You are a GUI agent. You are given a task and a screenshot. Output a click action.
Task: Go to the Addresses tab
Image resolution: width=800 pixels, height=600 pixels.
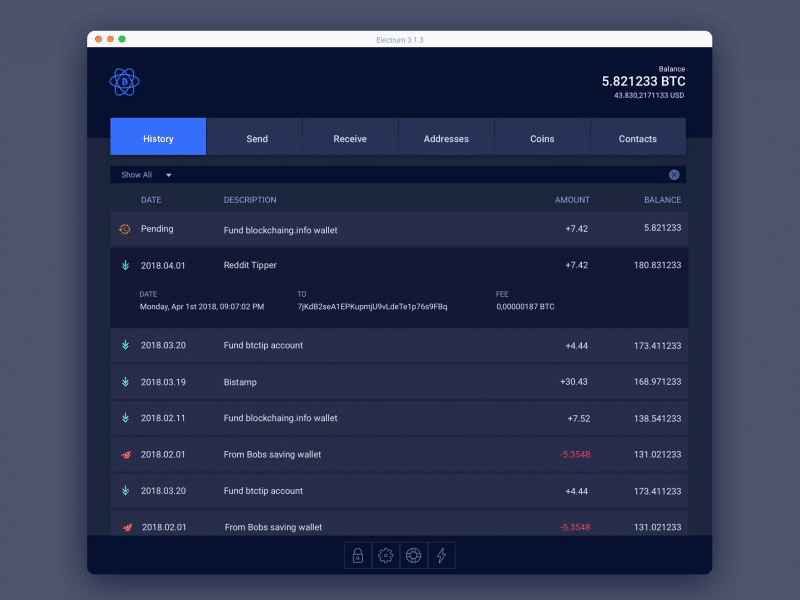pos(446,138)
